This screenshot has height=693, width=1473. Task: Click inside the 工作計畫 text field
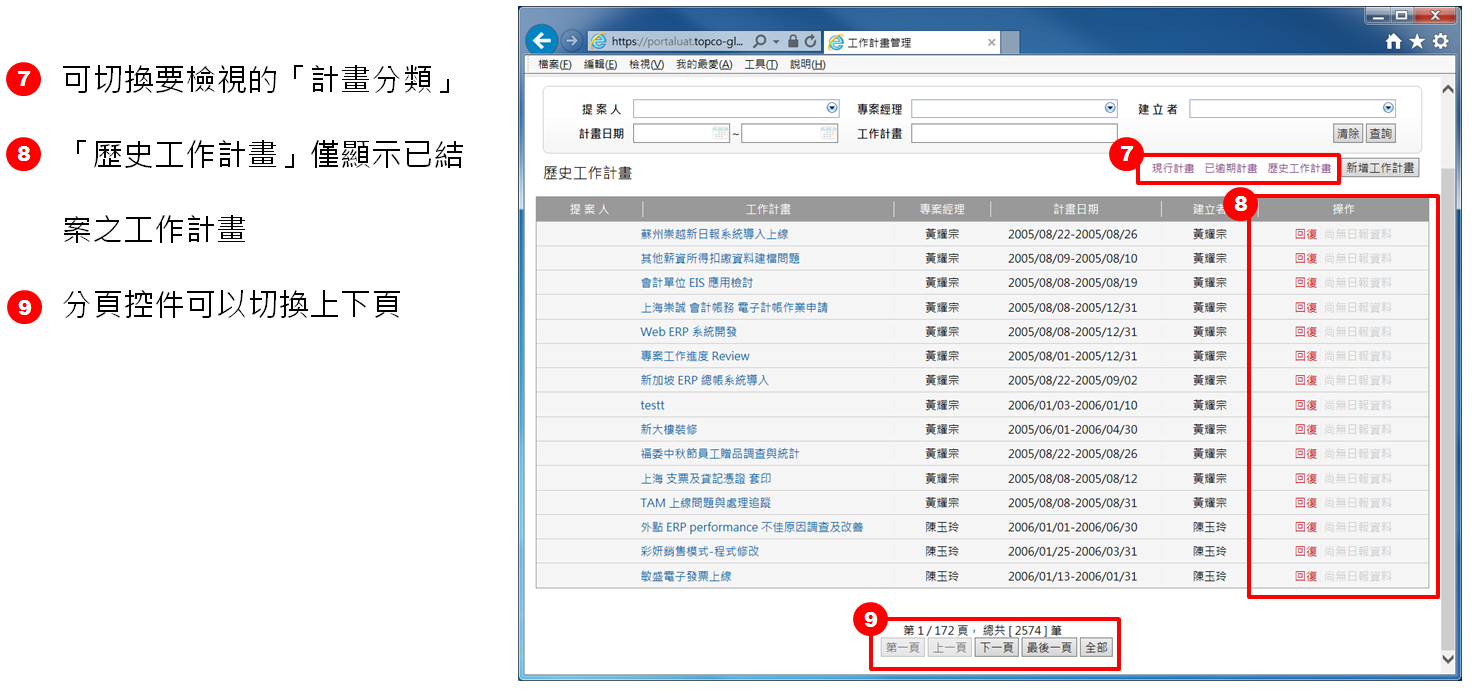1014,133
